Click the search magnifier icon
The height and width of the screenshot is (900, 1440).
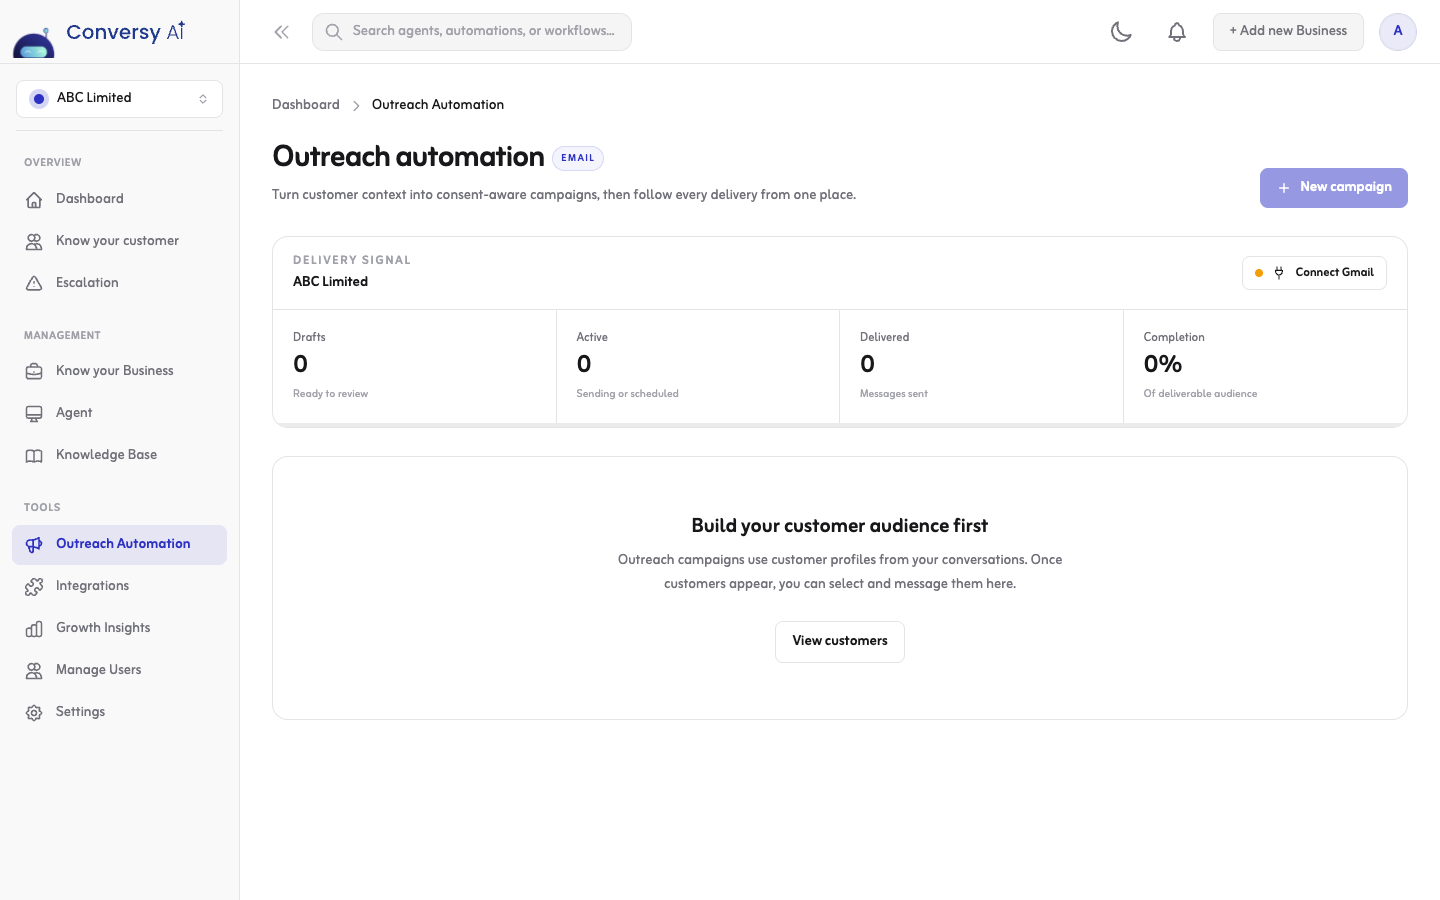(334, 32)
